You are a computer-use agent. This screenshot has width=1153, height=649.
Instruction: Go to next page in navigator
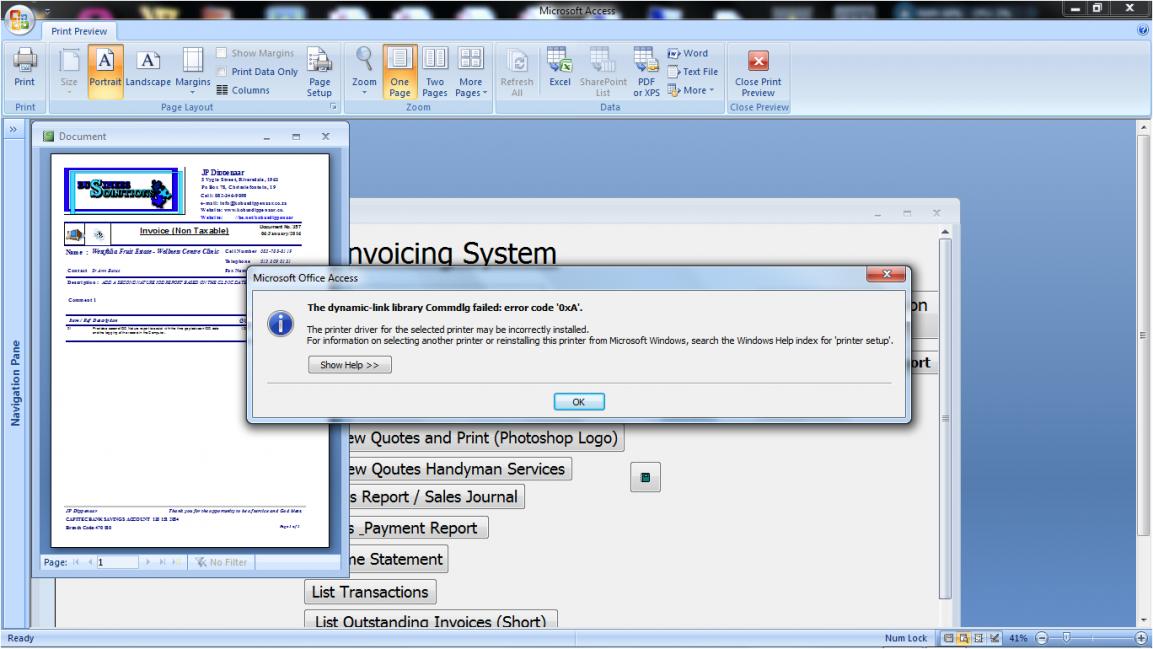(x=149, y=562)
